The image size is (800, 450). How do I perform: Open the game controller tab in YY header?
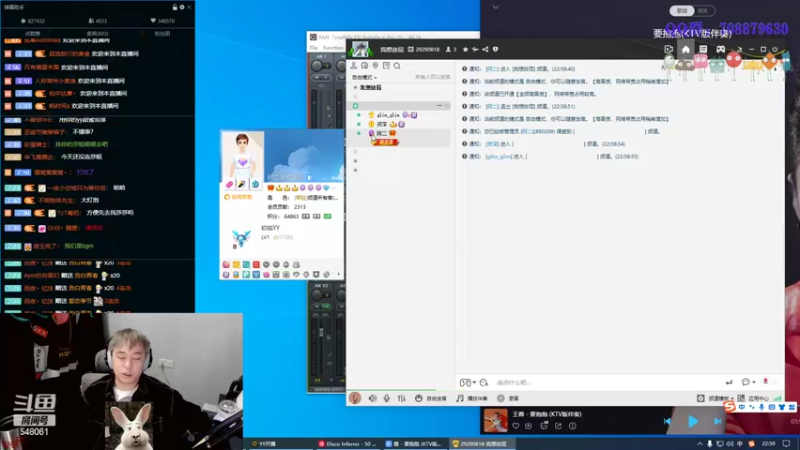(720, 49)
